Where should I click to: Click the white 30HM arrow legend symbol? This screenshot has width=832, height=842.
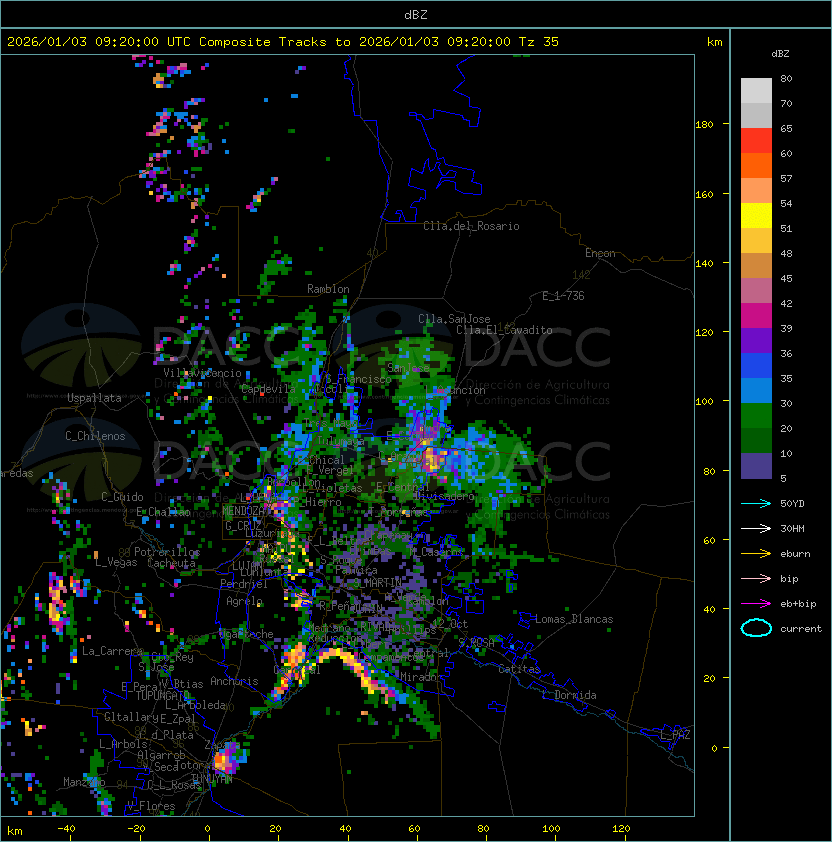pyautogui.click(x=756, y=528)
